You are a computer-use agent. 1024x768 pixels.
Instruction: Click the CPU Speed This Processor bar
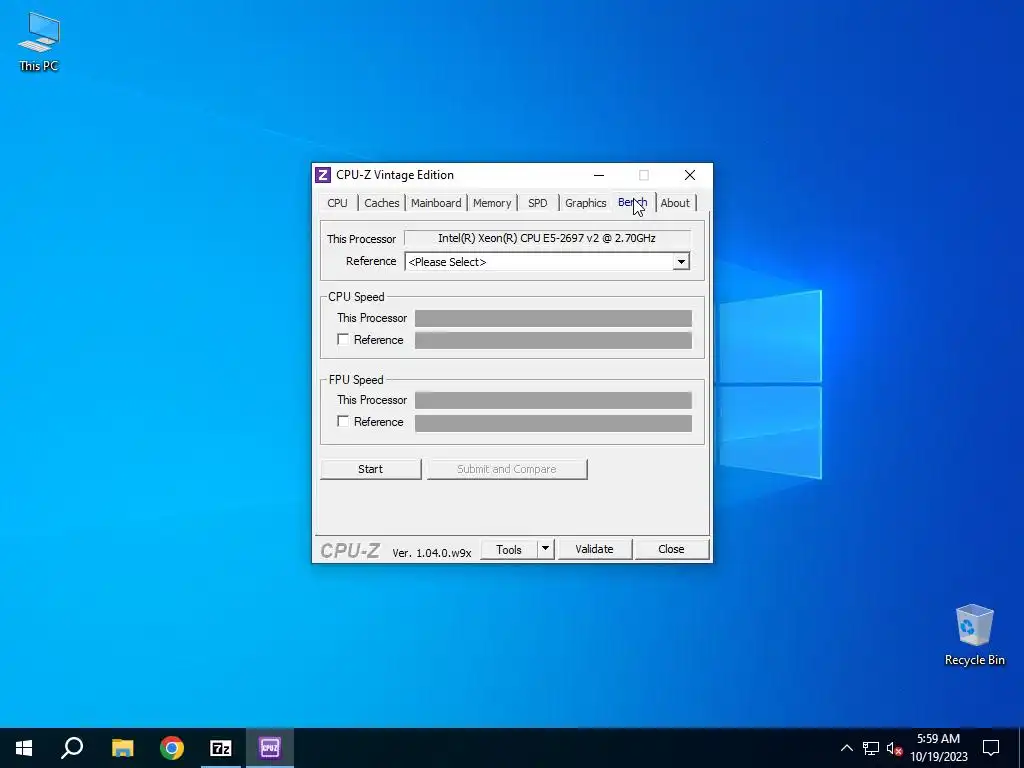(x=553, y=318)
